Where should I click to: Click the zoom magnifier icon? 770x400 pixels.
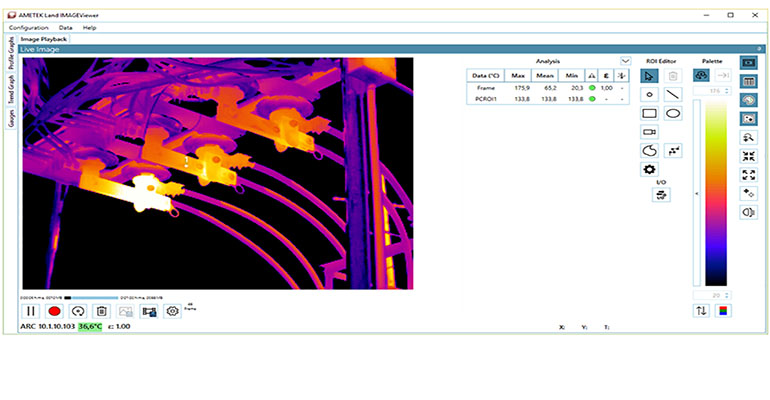point(748,137)
